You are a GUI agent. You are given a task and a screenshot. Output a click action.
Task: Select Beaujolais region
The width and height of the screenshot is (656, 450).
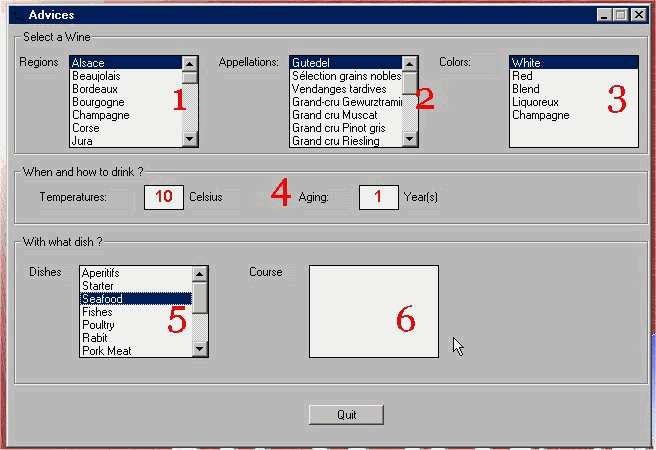click(97, 76)
